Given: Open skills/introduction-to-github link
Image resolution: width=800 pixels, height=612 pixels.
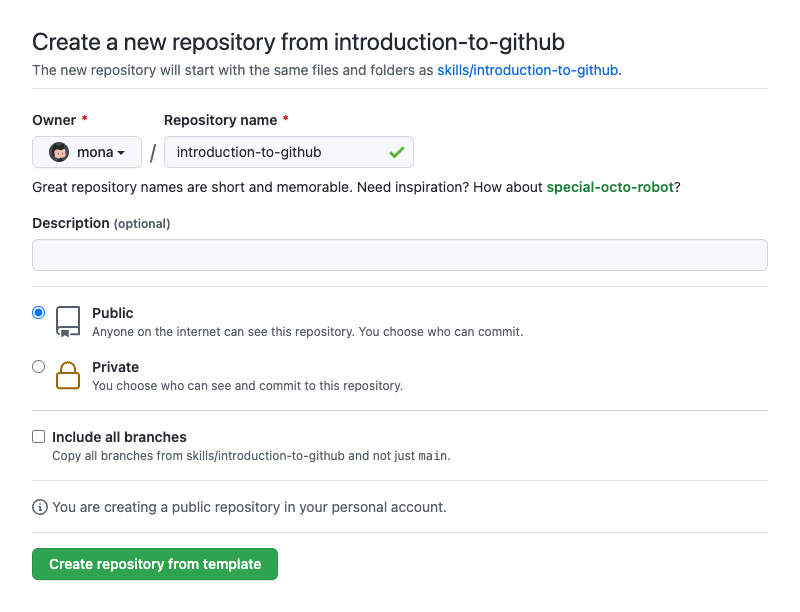Looking at the screenshot, I should 528,70.
